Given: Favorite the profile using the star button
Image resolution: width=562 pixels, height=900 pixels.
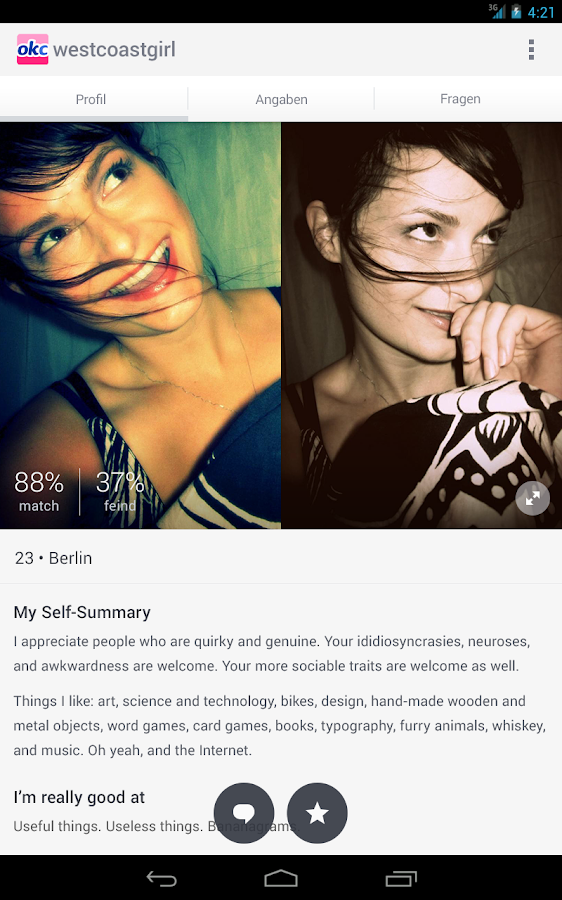Looking at the screenshot, I should click(317, 813).
